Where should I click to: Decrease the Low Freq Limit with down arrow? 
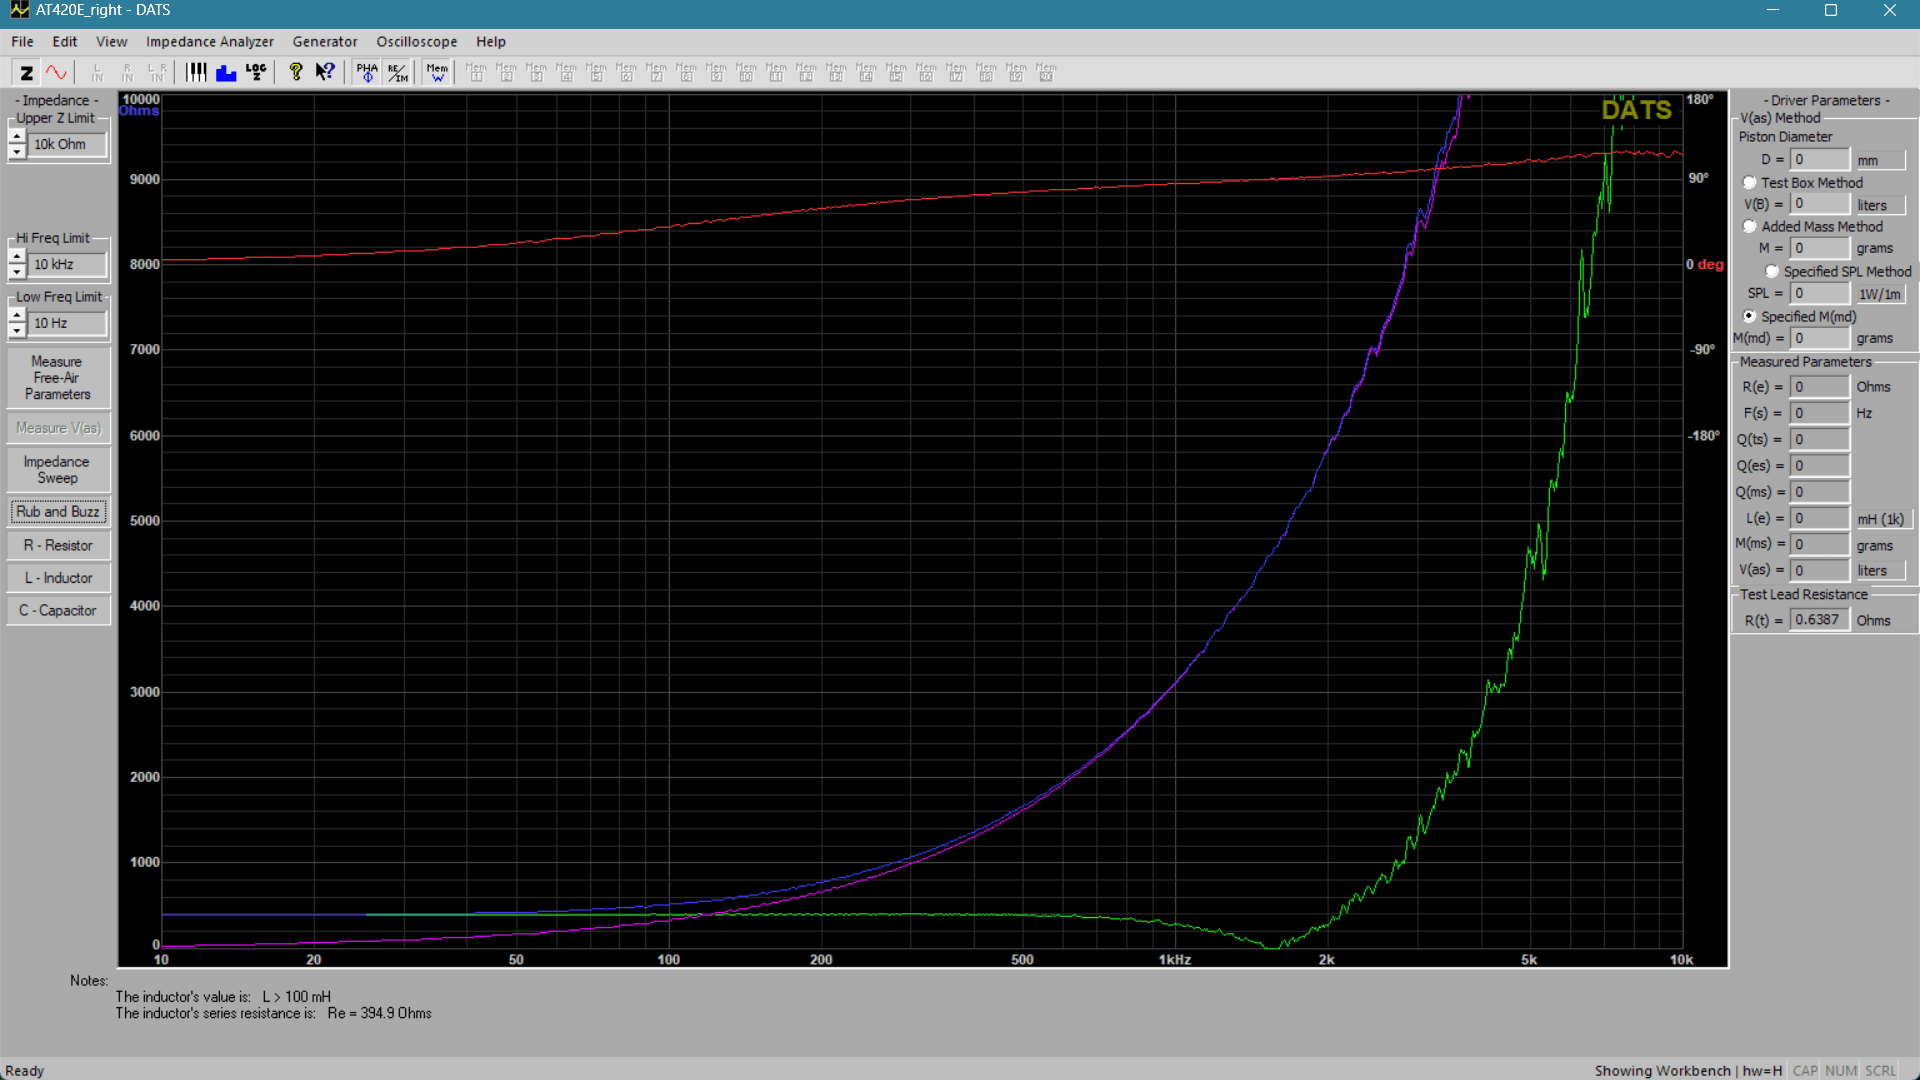pyautogui.click(x=17, y=330)
